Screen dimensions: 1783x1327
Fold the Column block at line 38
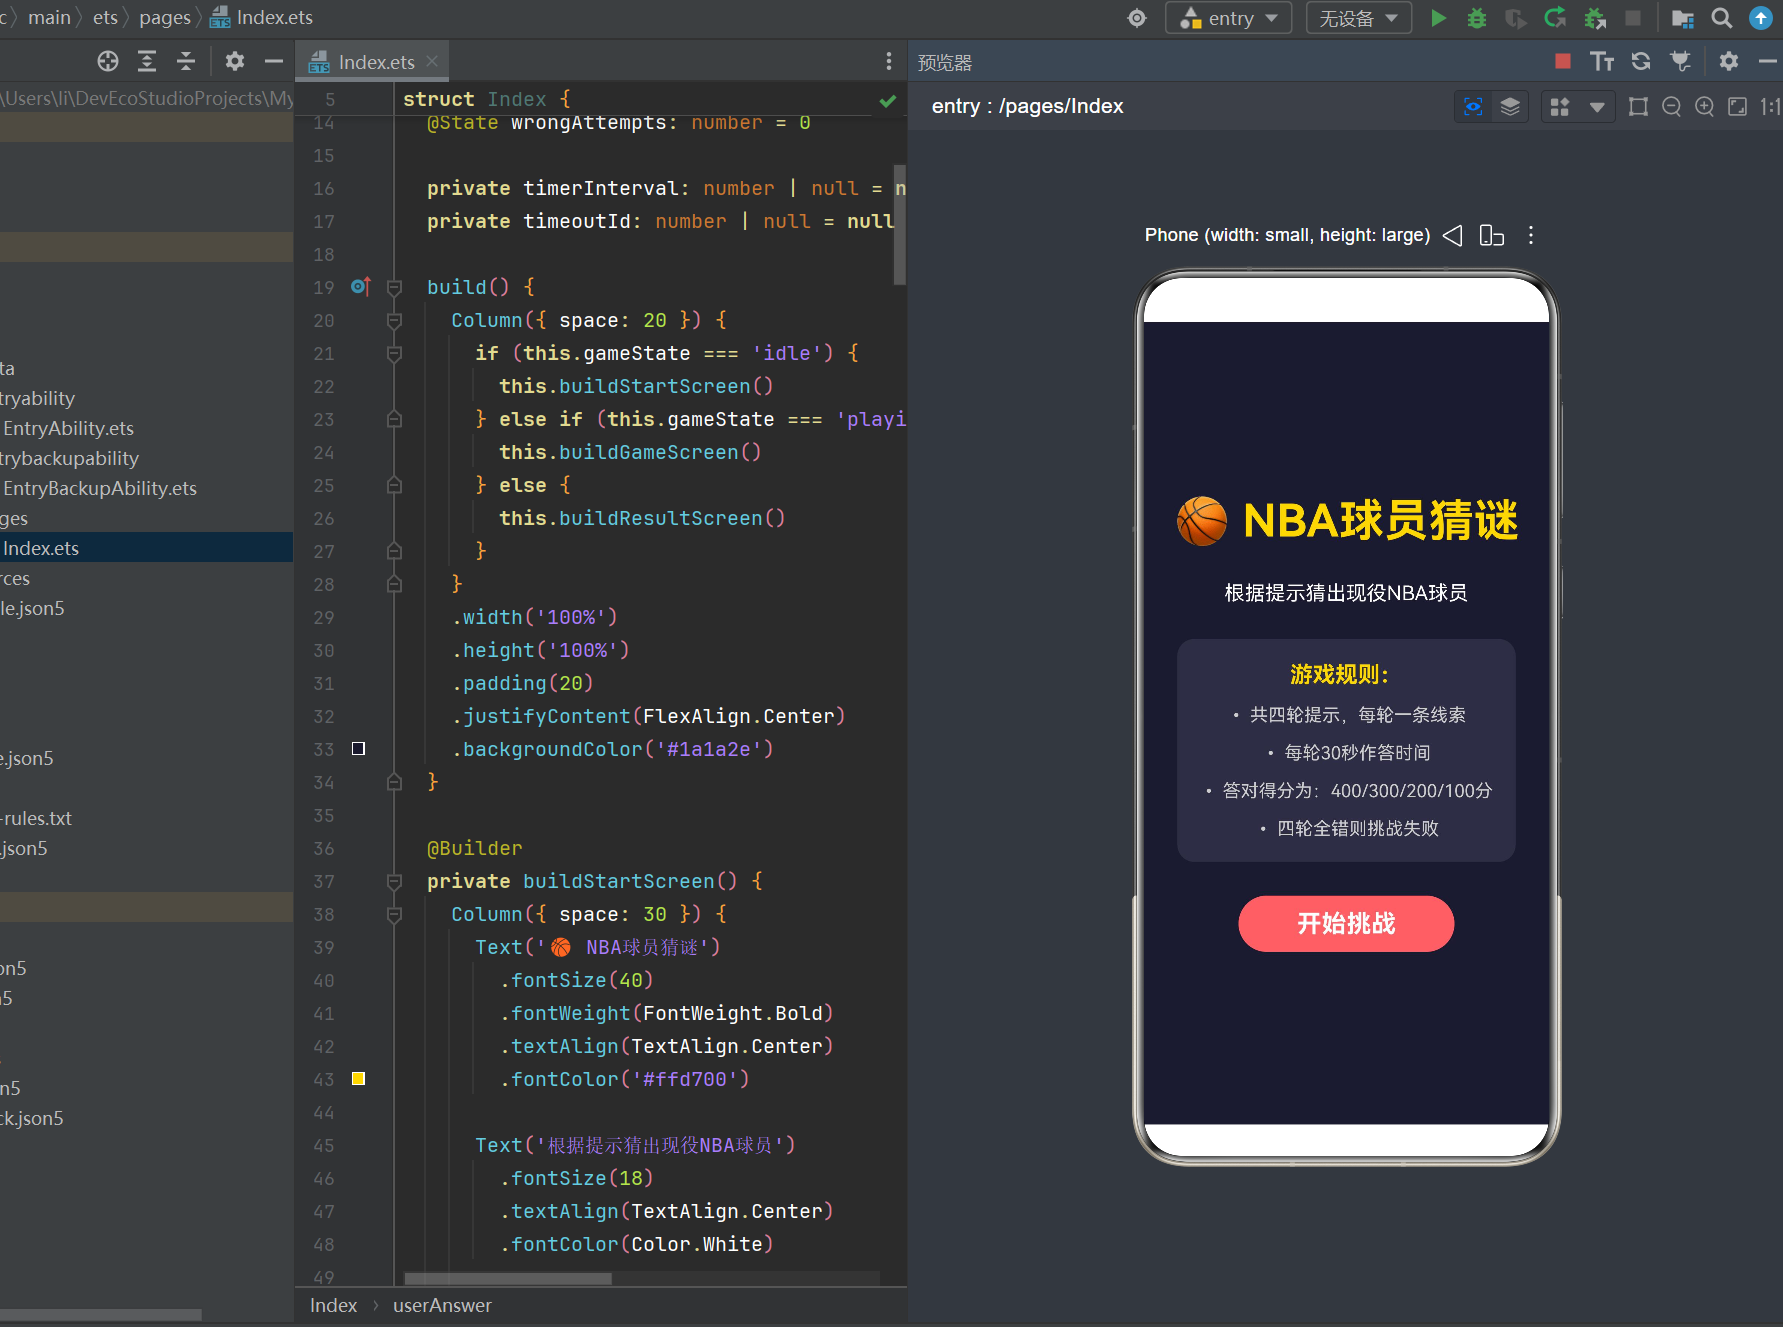click(394, 915)
